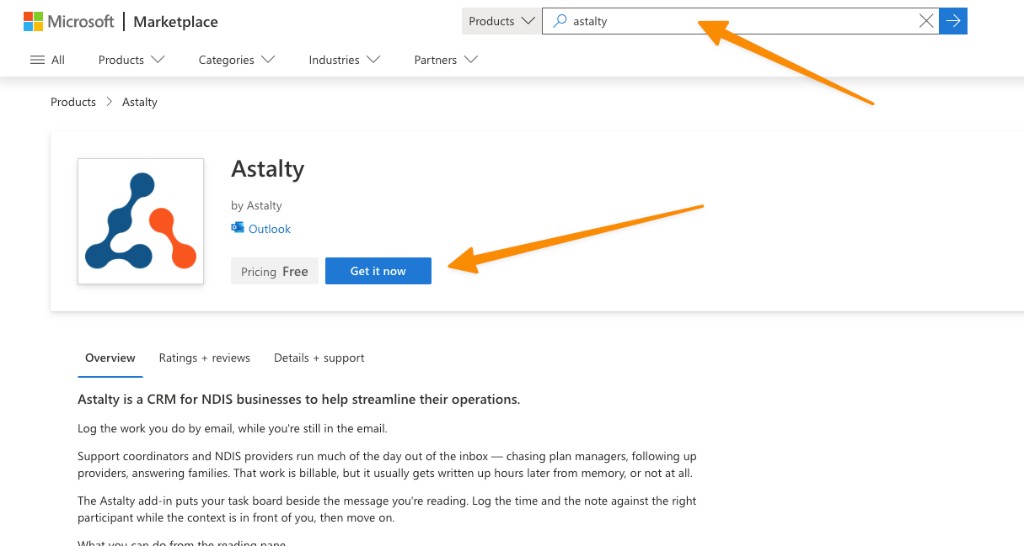The height and width of the screenshot is (546, 1024).
Task: Expand the Products navigation menu
Action: pos(131,60)
